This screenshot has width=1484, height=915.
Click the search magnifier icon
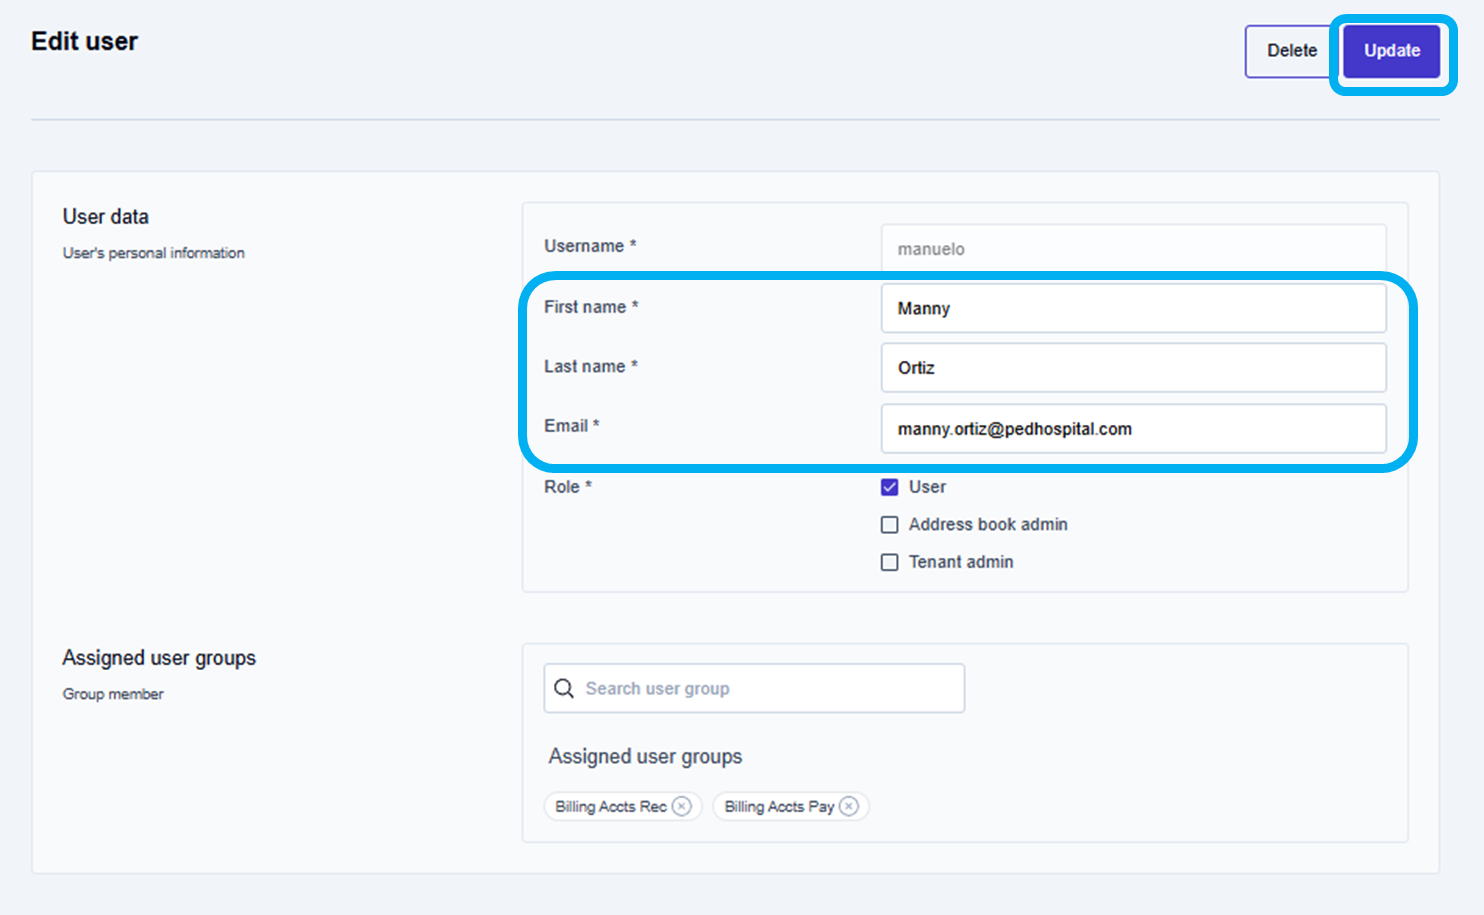(x=564, y=689)
